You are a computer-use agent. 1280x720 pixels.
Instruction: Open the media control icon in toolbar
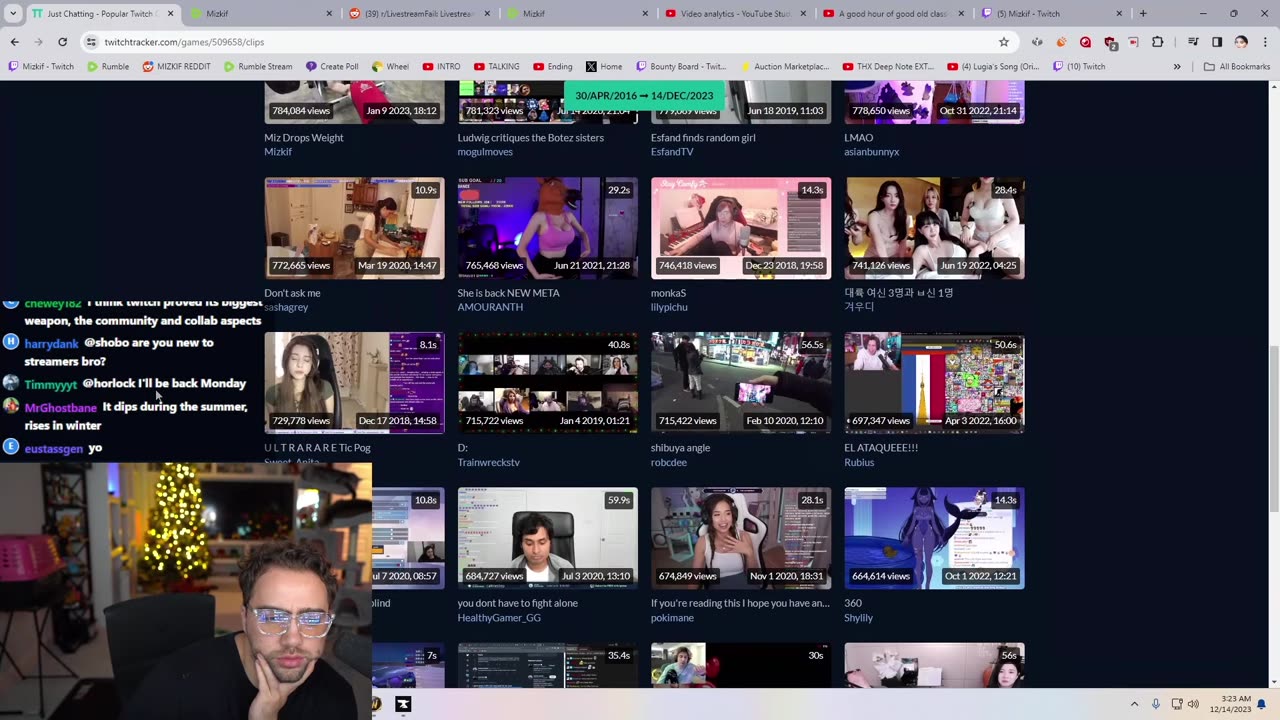pyautogui.click(x=1193, y=42)
